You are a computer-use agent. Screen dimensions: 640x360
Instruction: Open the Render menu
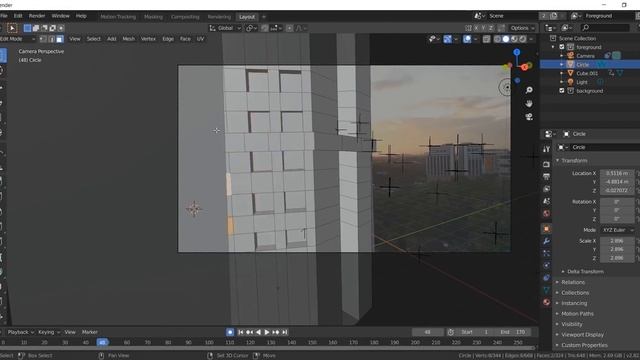pyautogui.click(x=37, y=16)
